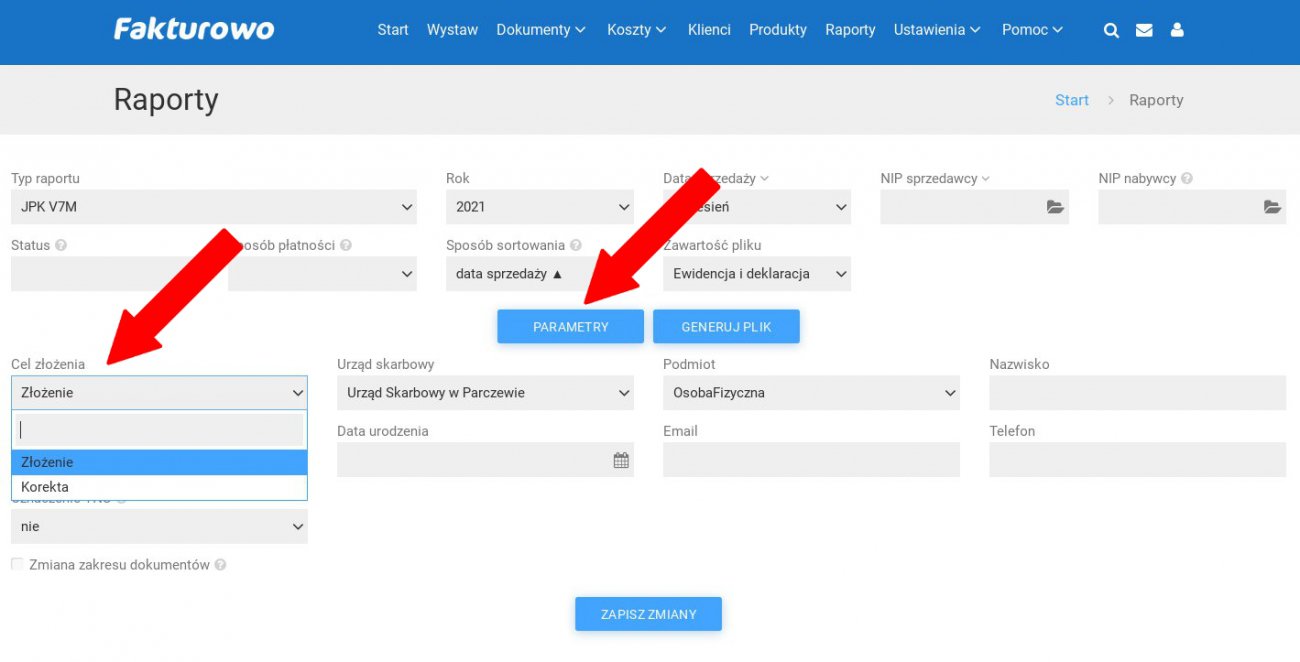Open the Rok year dropdown
The width and height of the screenshot is (1300, 662).
pyautogui.click(x=539, y=207)
